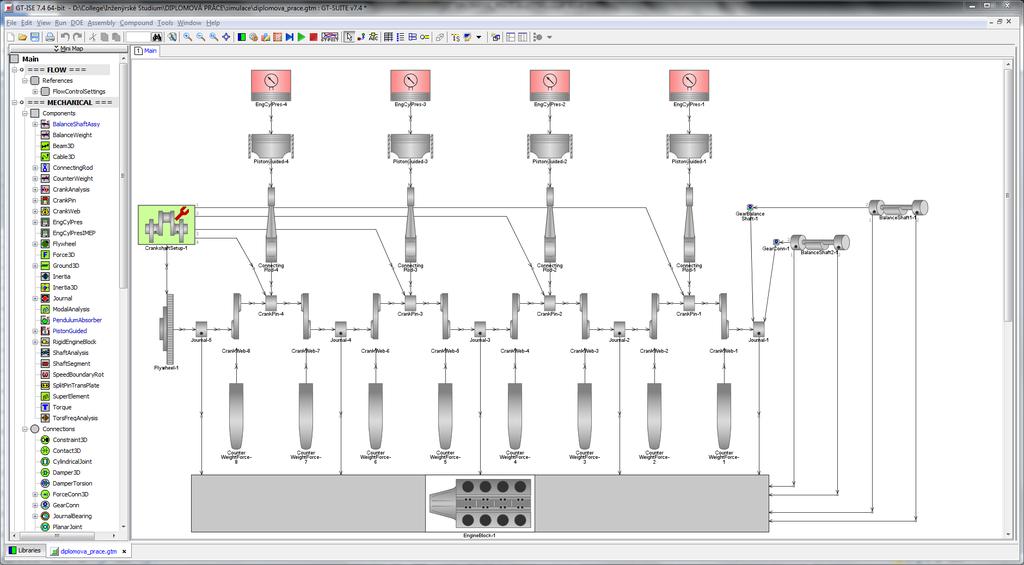Click the green Run simulation play icon
This screenshot has height=565, width=1024.
coord(301,37)
